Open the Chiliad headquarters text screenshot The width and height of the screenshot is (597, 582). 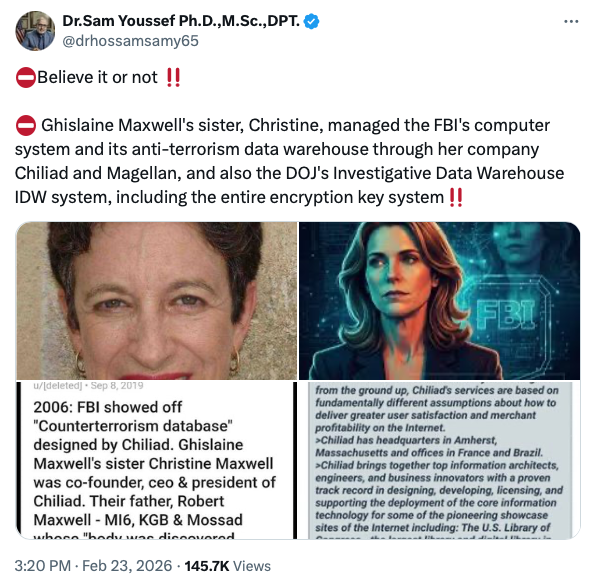(439, 460)
